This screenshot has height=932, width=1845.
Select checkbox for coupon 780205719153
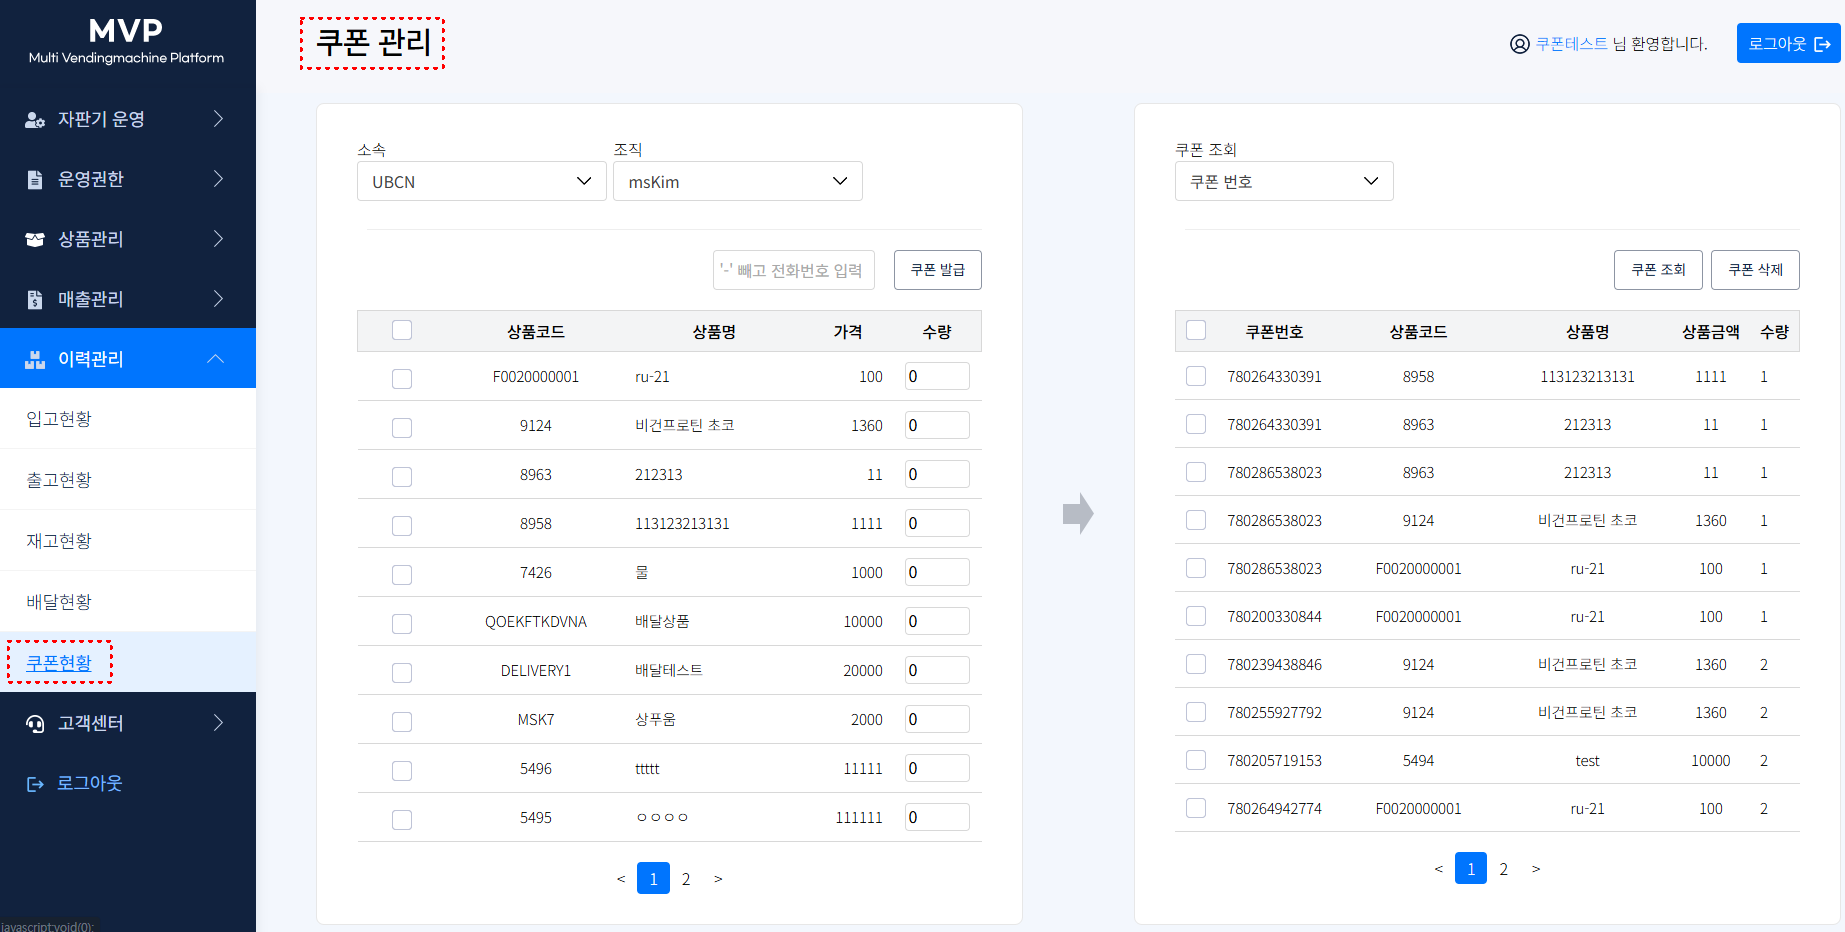[1196, 760]
